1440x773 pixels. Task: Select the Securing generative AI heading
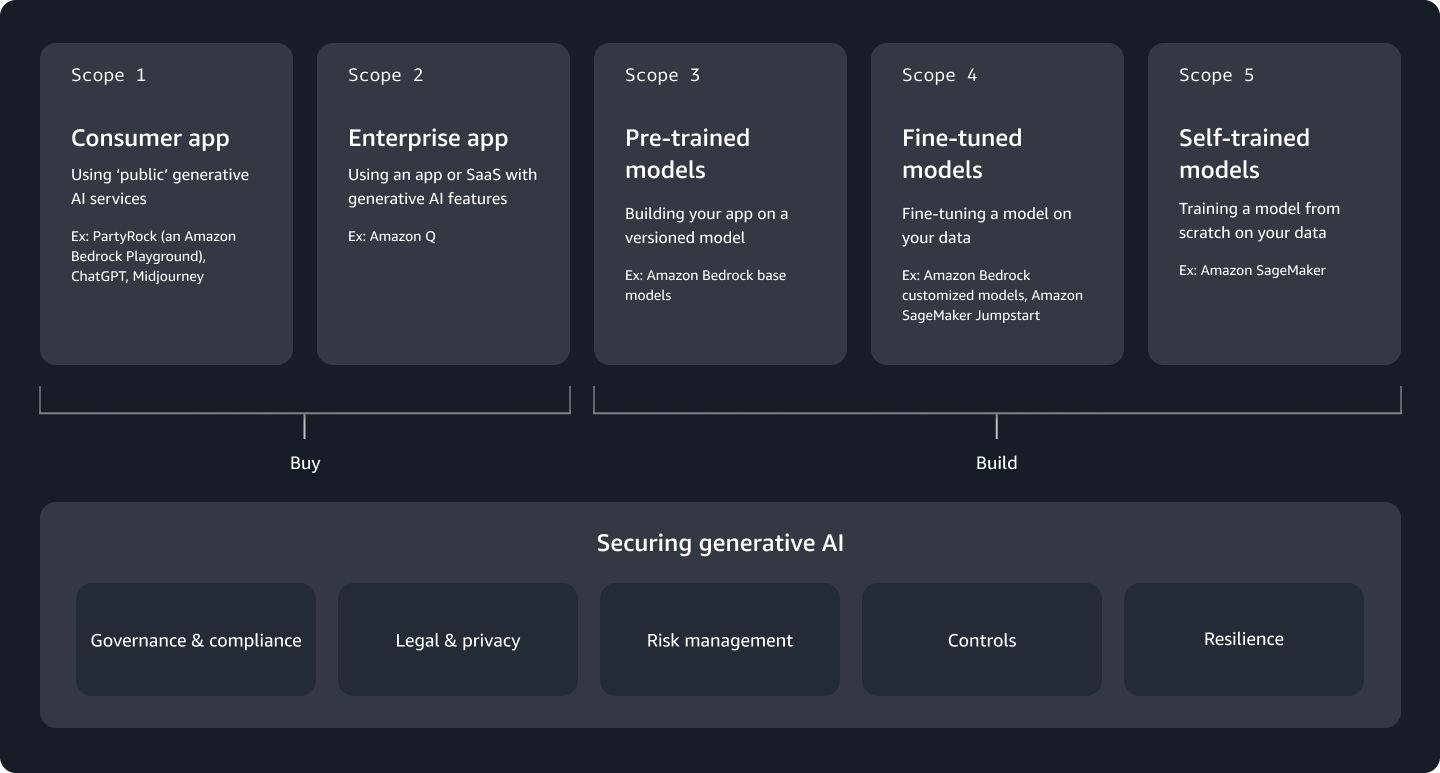click(720, 543)
